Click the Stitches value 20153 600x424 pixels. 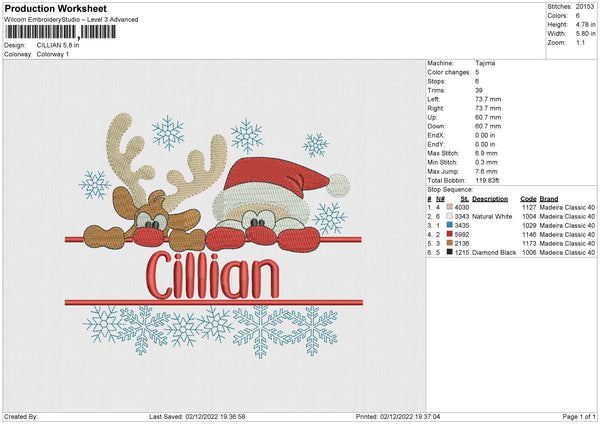pyautogui.click(x=585, y=7)
